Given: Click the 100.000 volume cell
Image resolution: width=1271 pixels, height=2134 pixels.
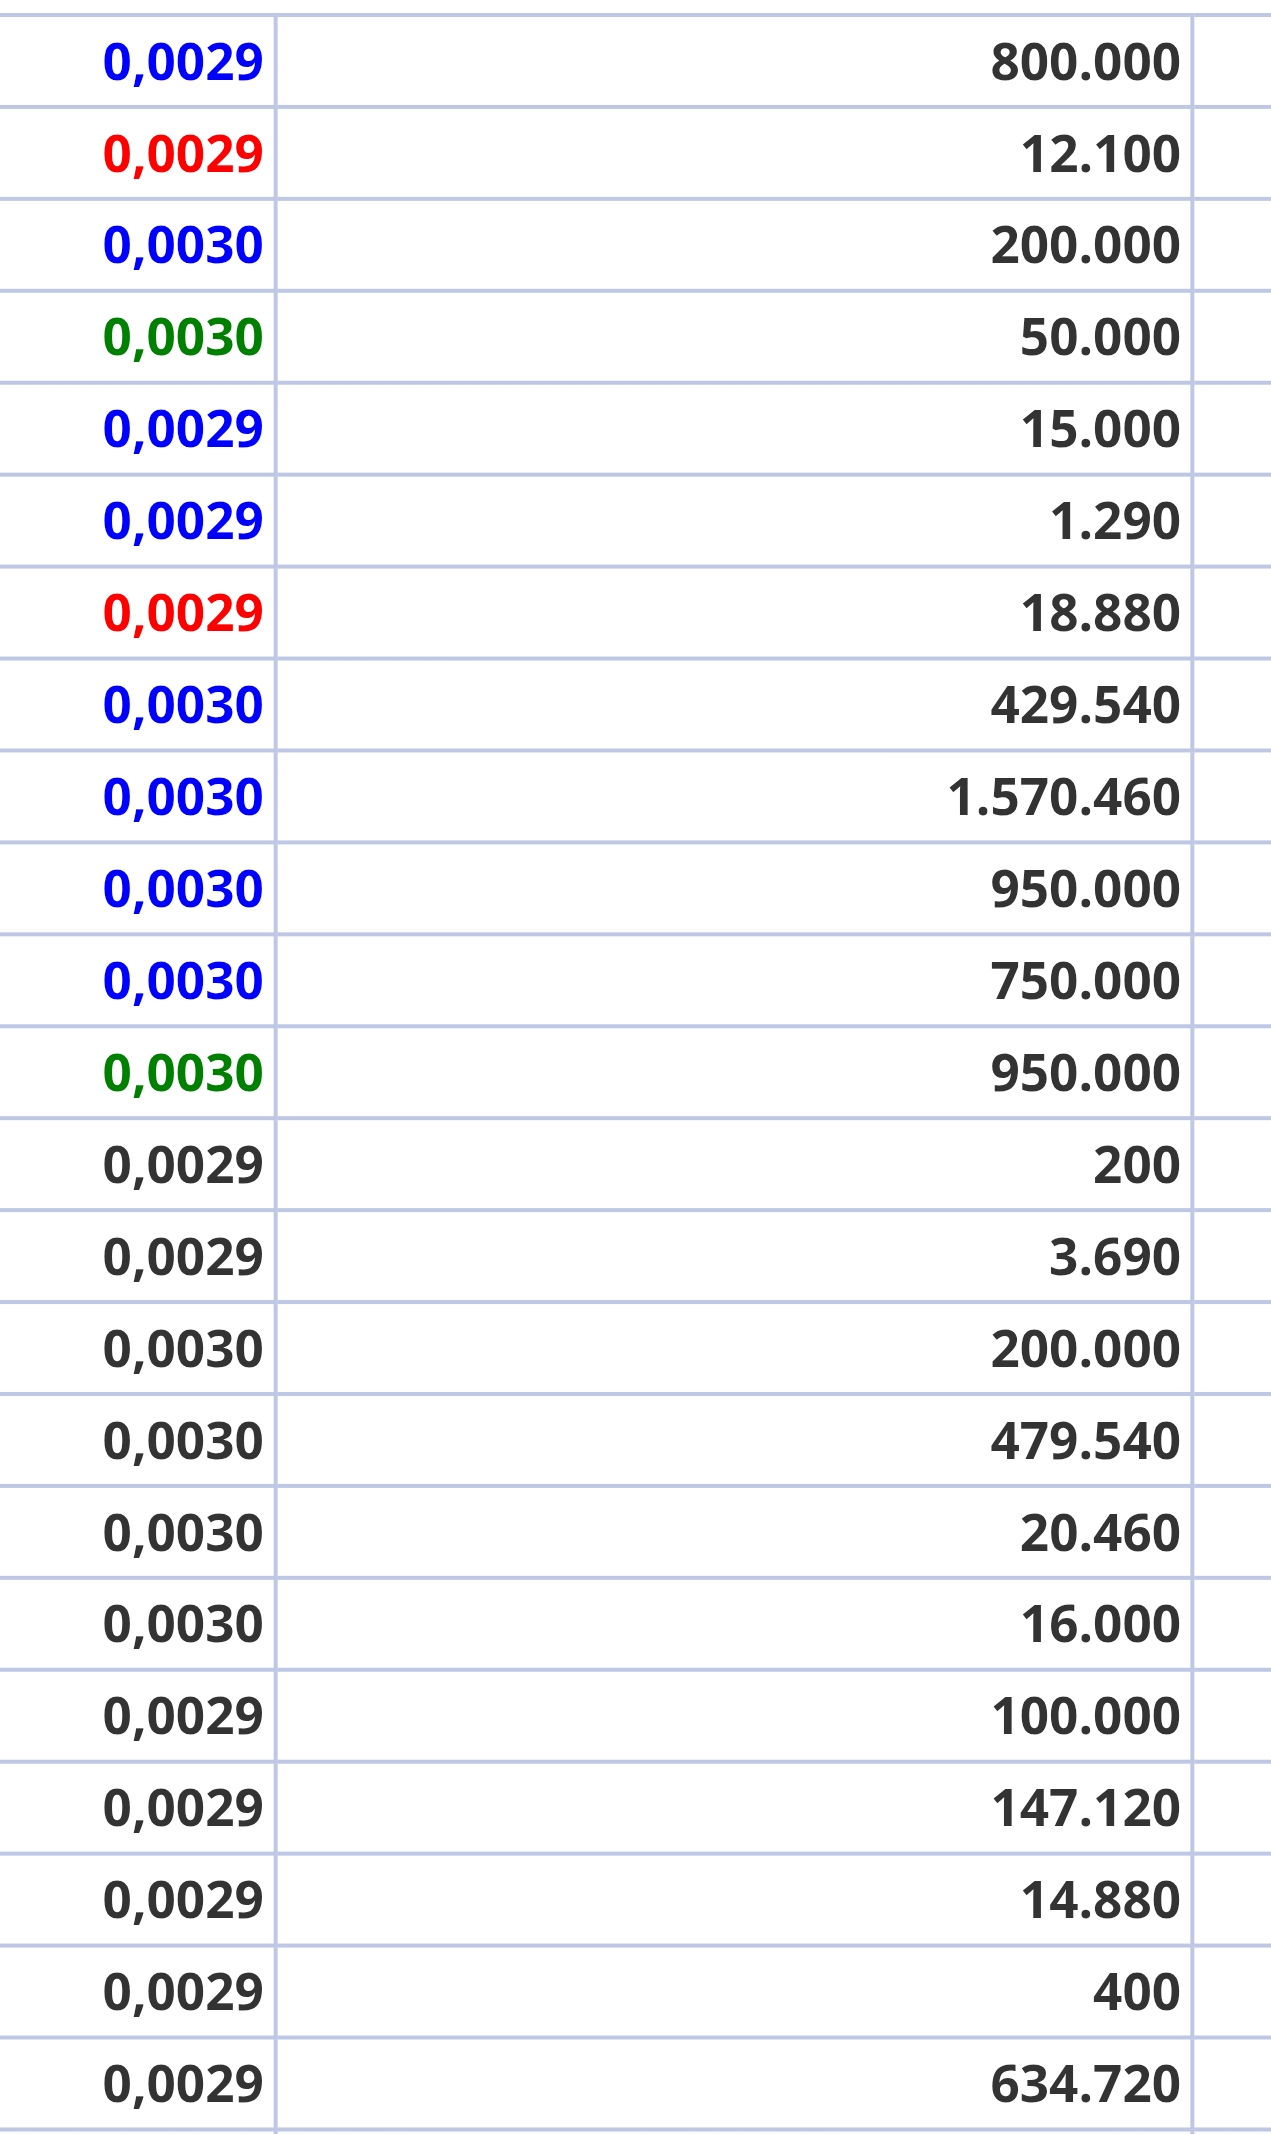Looking at the screenshot, I should (x=734, y=1716).
